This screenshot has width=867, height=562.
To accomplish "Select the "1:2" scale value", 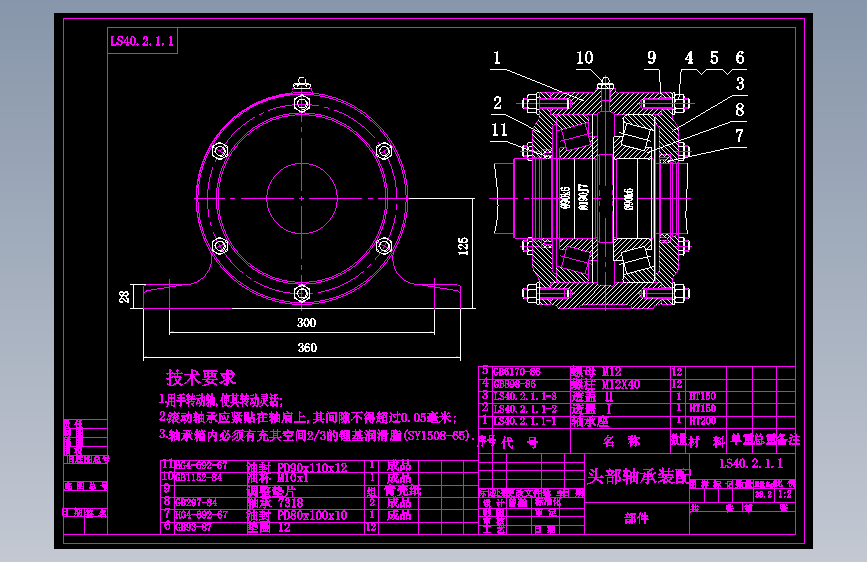I will [x=785, y=495].
